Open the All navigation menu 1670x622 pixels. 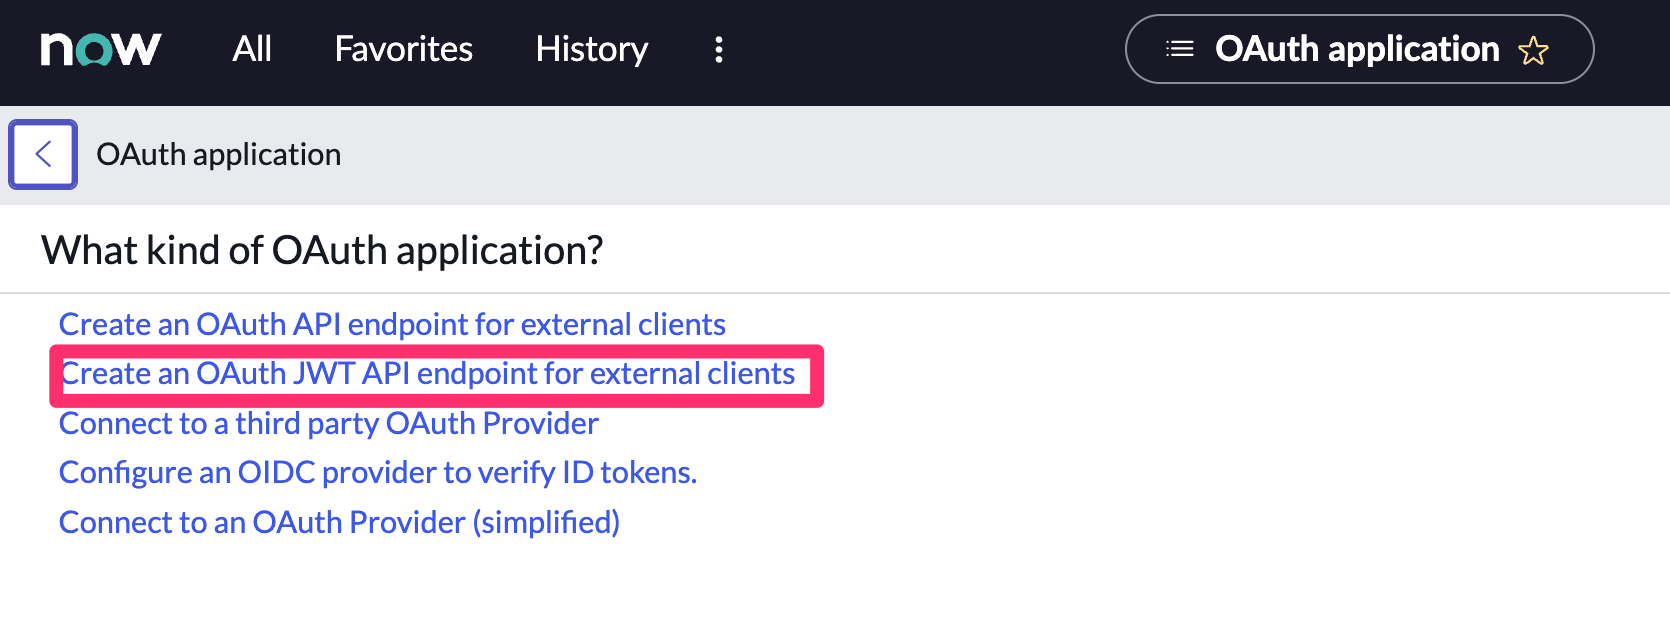251,49
